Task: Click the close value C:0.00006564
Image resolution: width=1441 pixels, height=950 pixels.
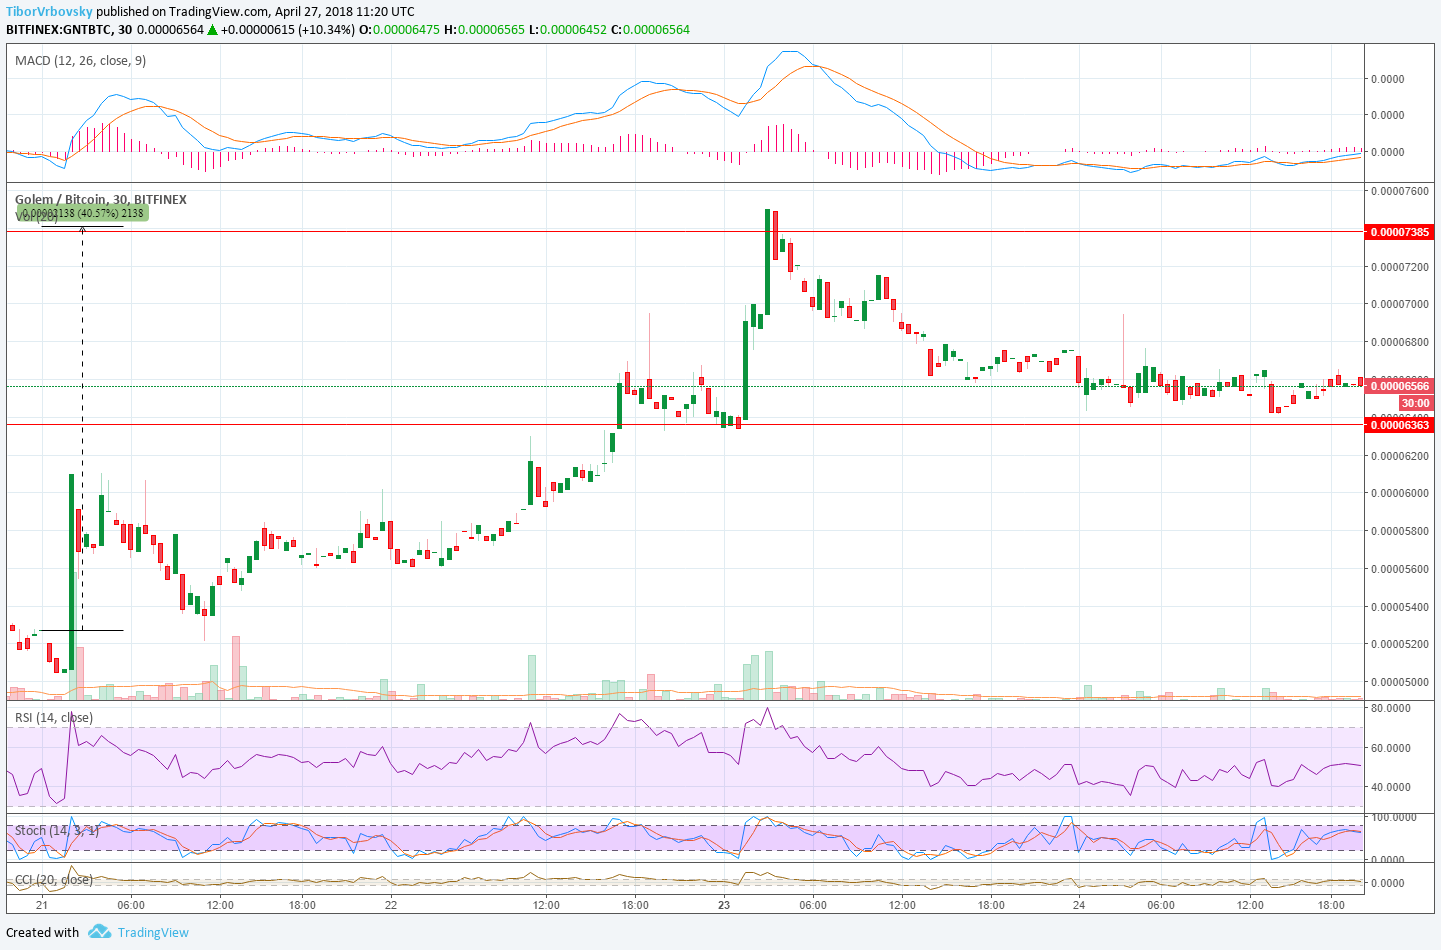Action: point(651,29)
